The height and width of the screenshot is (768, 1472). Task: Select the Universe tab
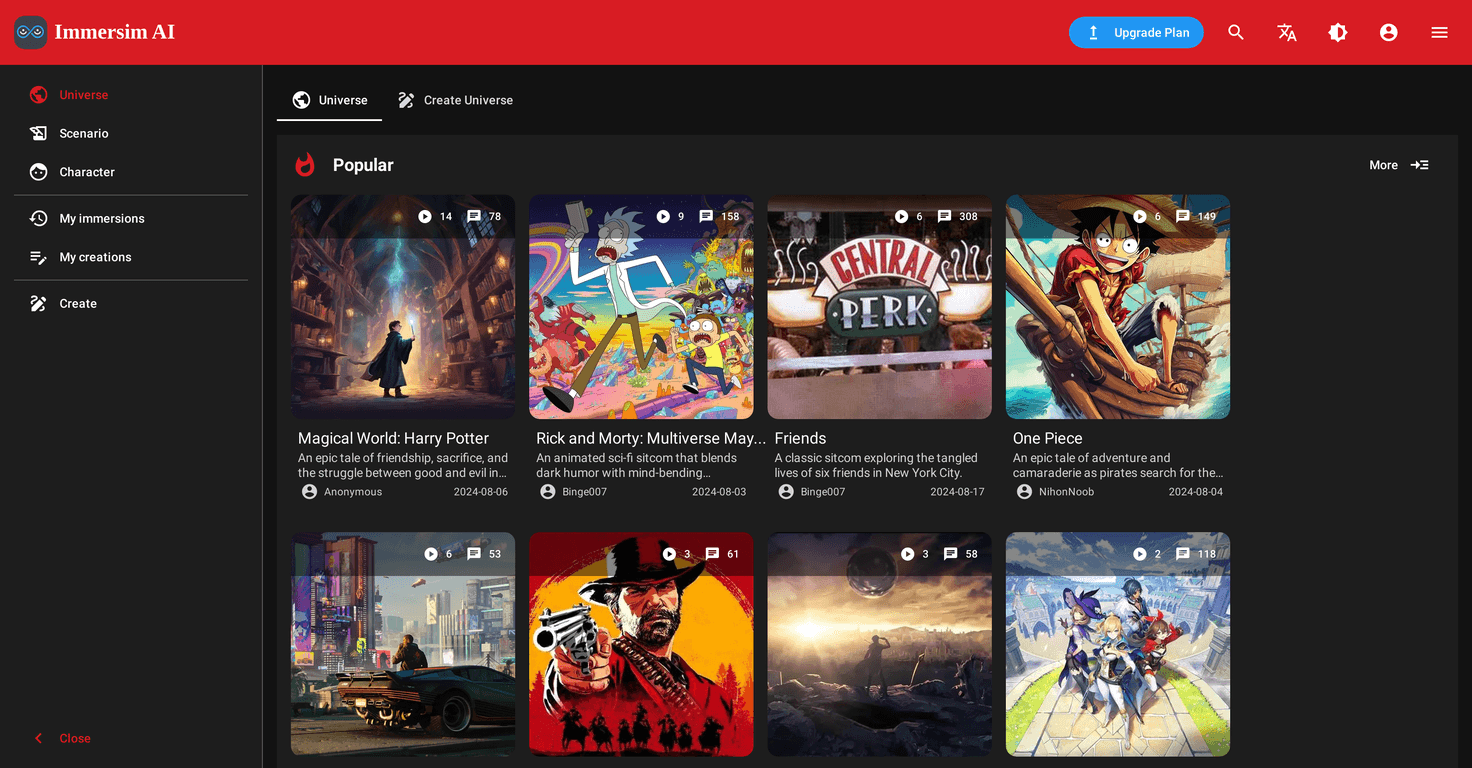tap(329, 100)
